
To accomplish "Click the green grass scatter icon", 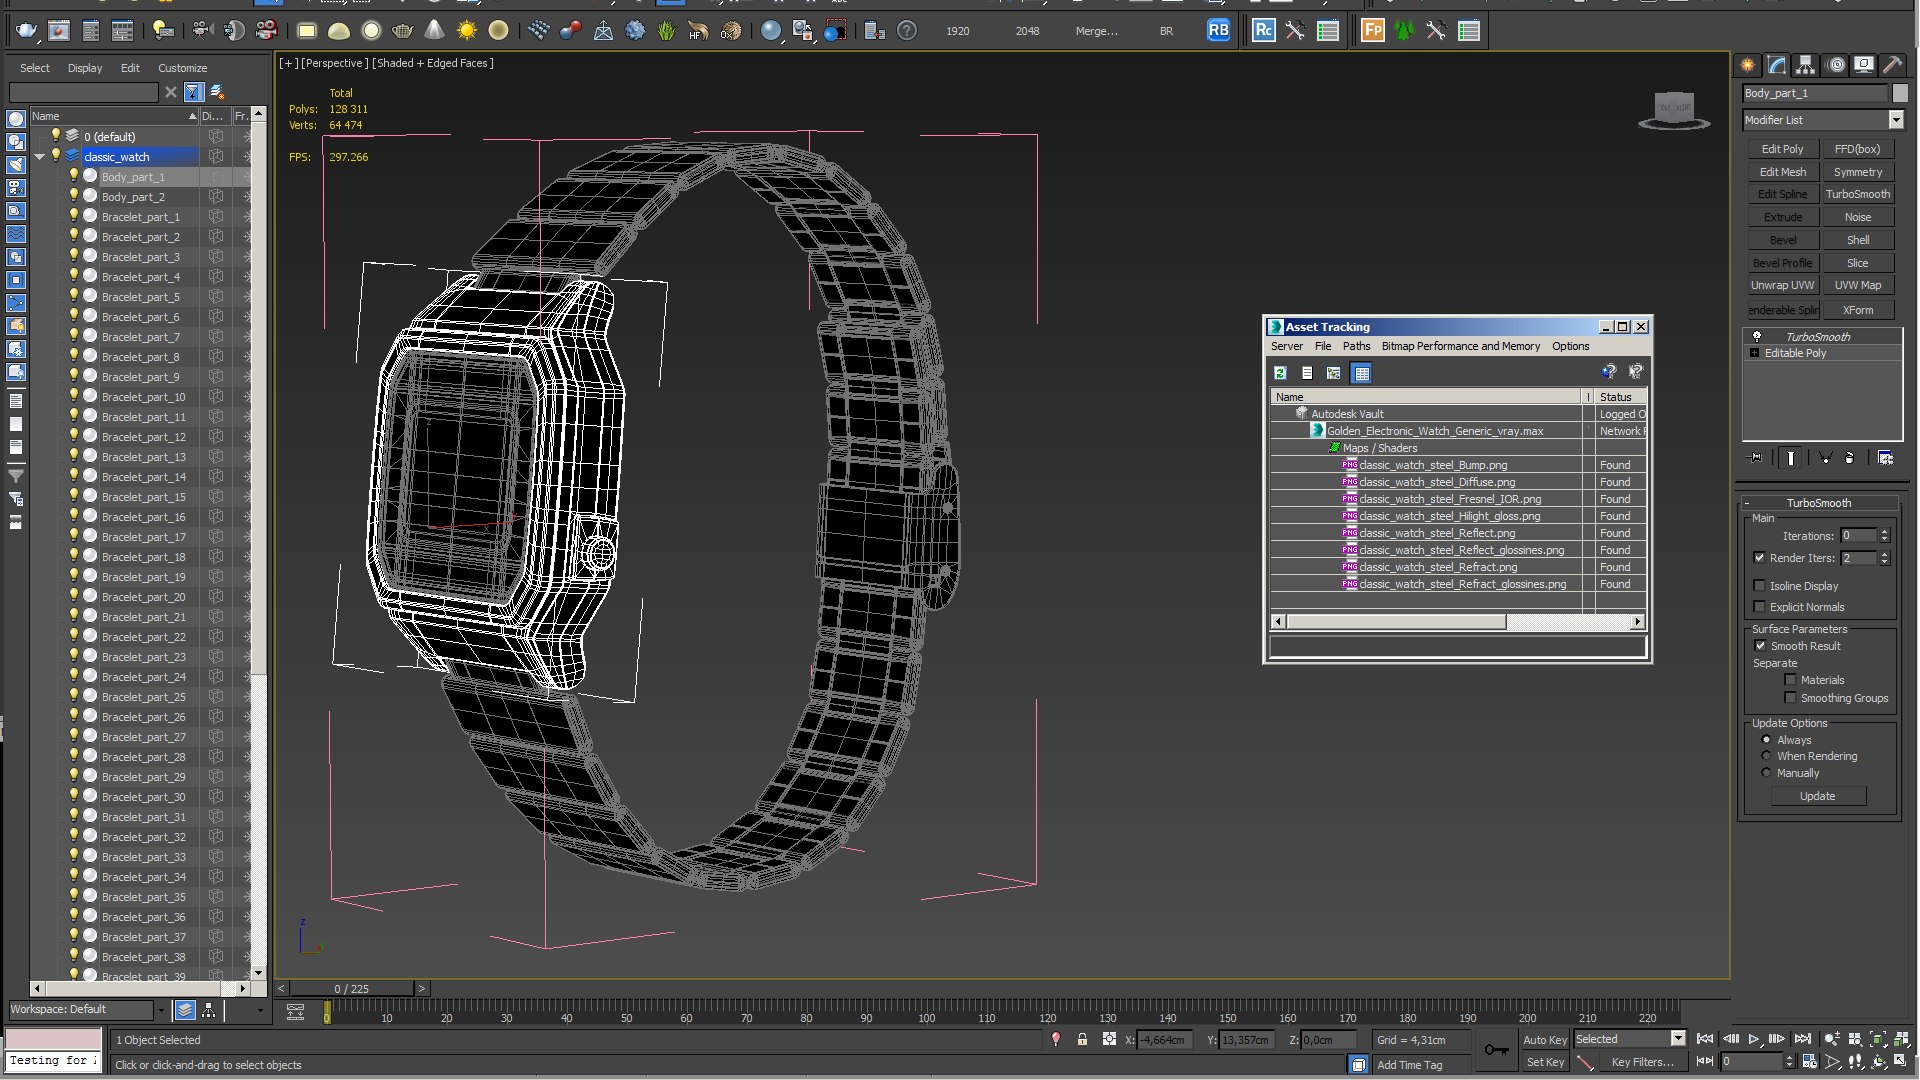I will click(x=667, y=31).
